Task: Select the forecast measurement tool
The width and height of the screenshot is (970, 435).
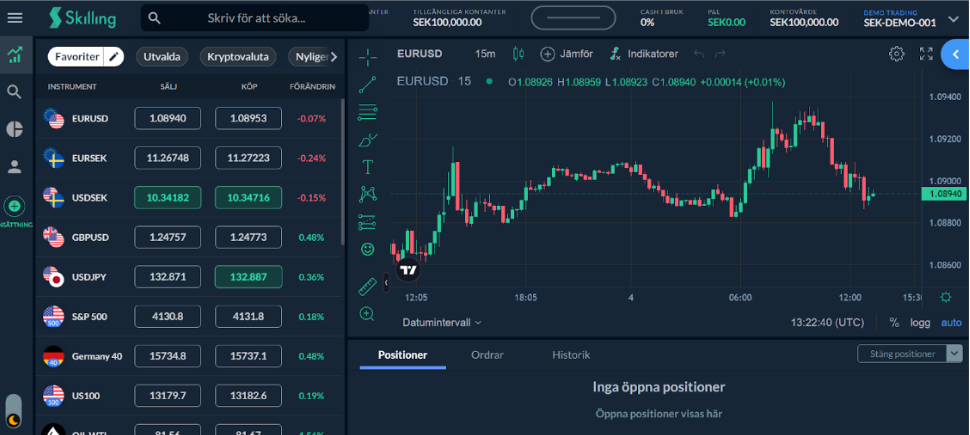Action: pyautogui.click(x=367, y=222)
